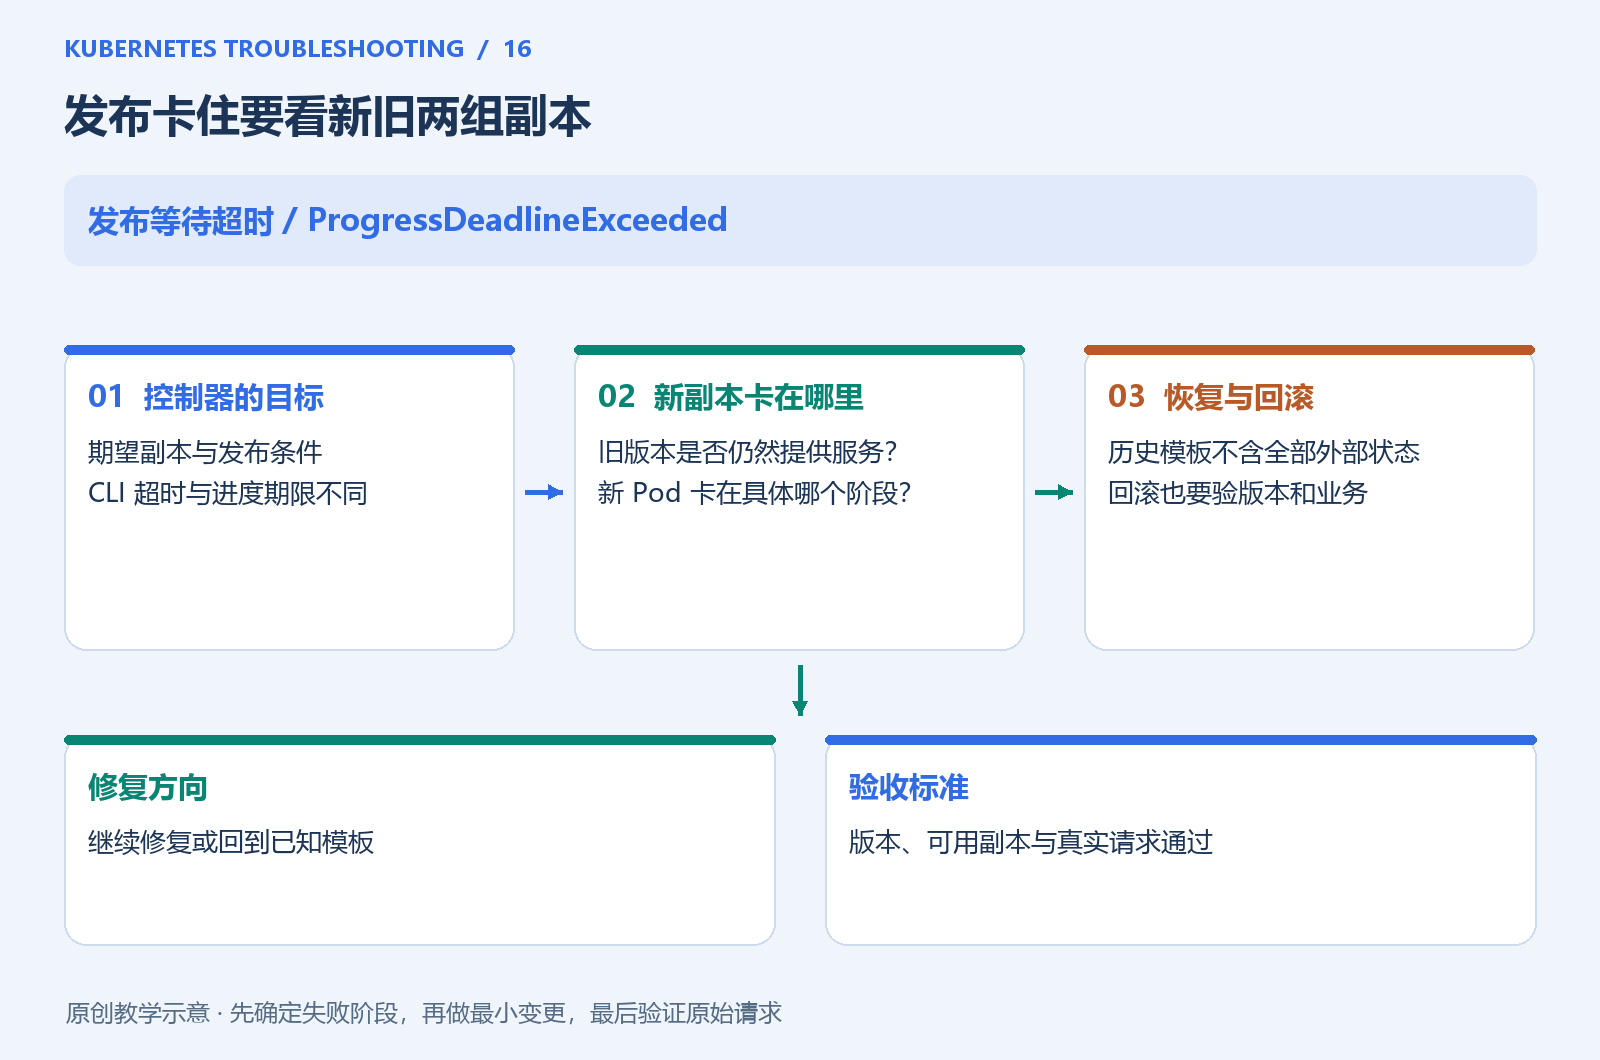Click the card heading '01 控制器的目标'

click(206, 397)
